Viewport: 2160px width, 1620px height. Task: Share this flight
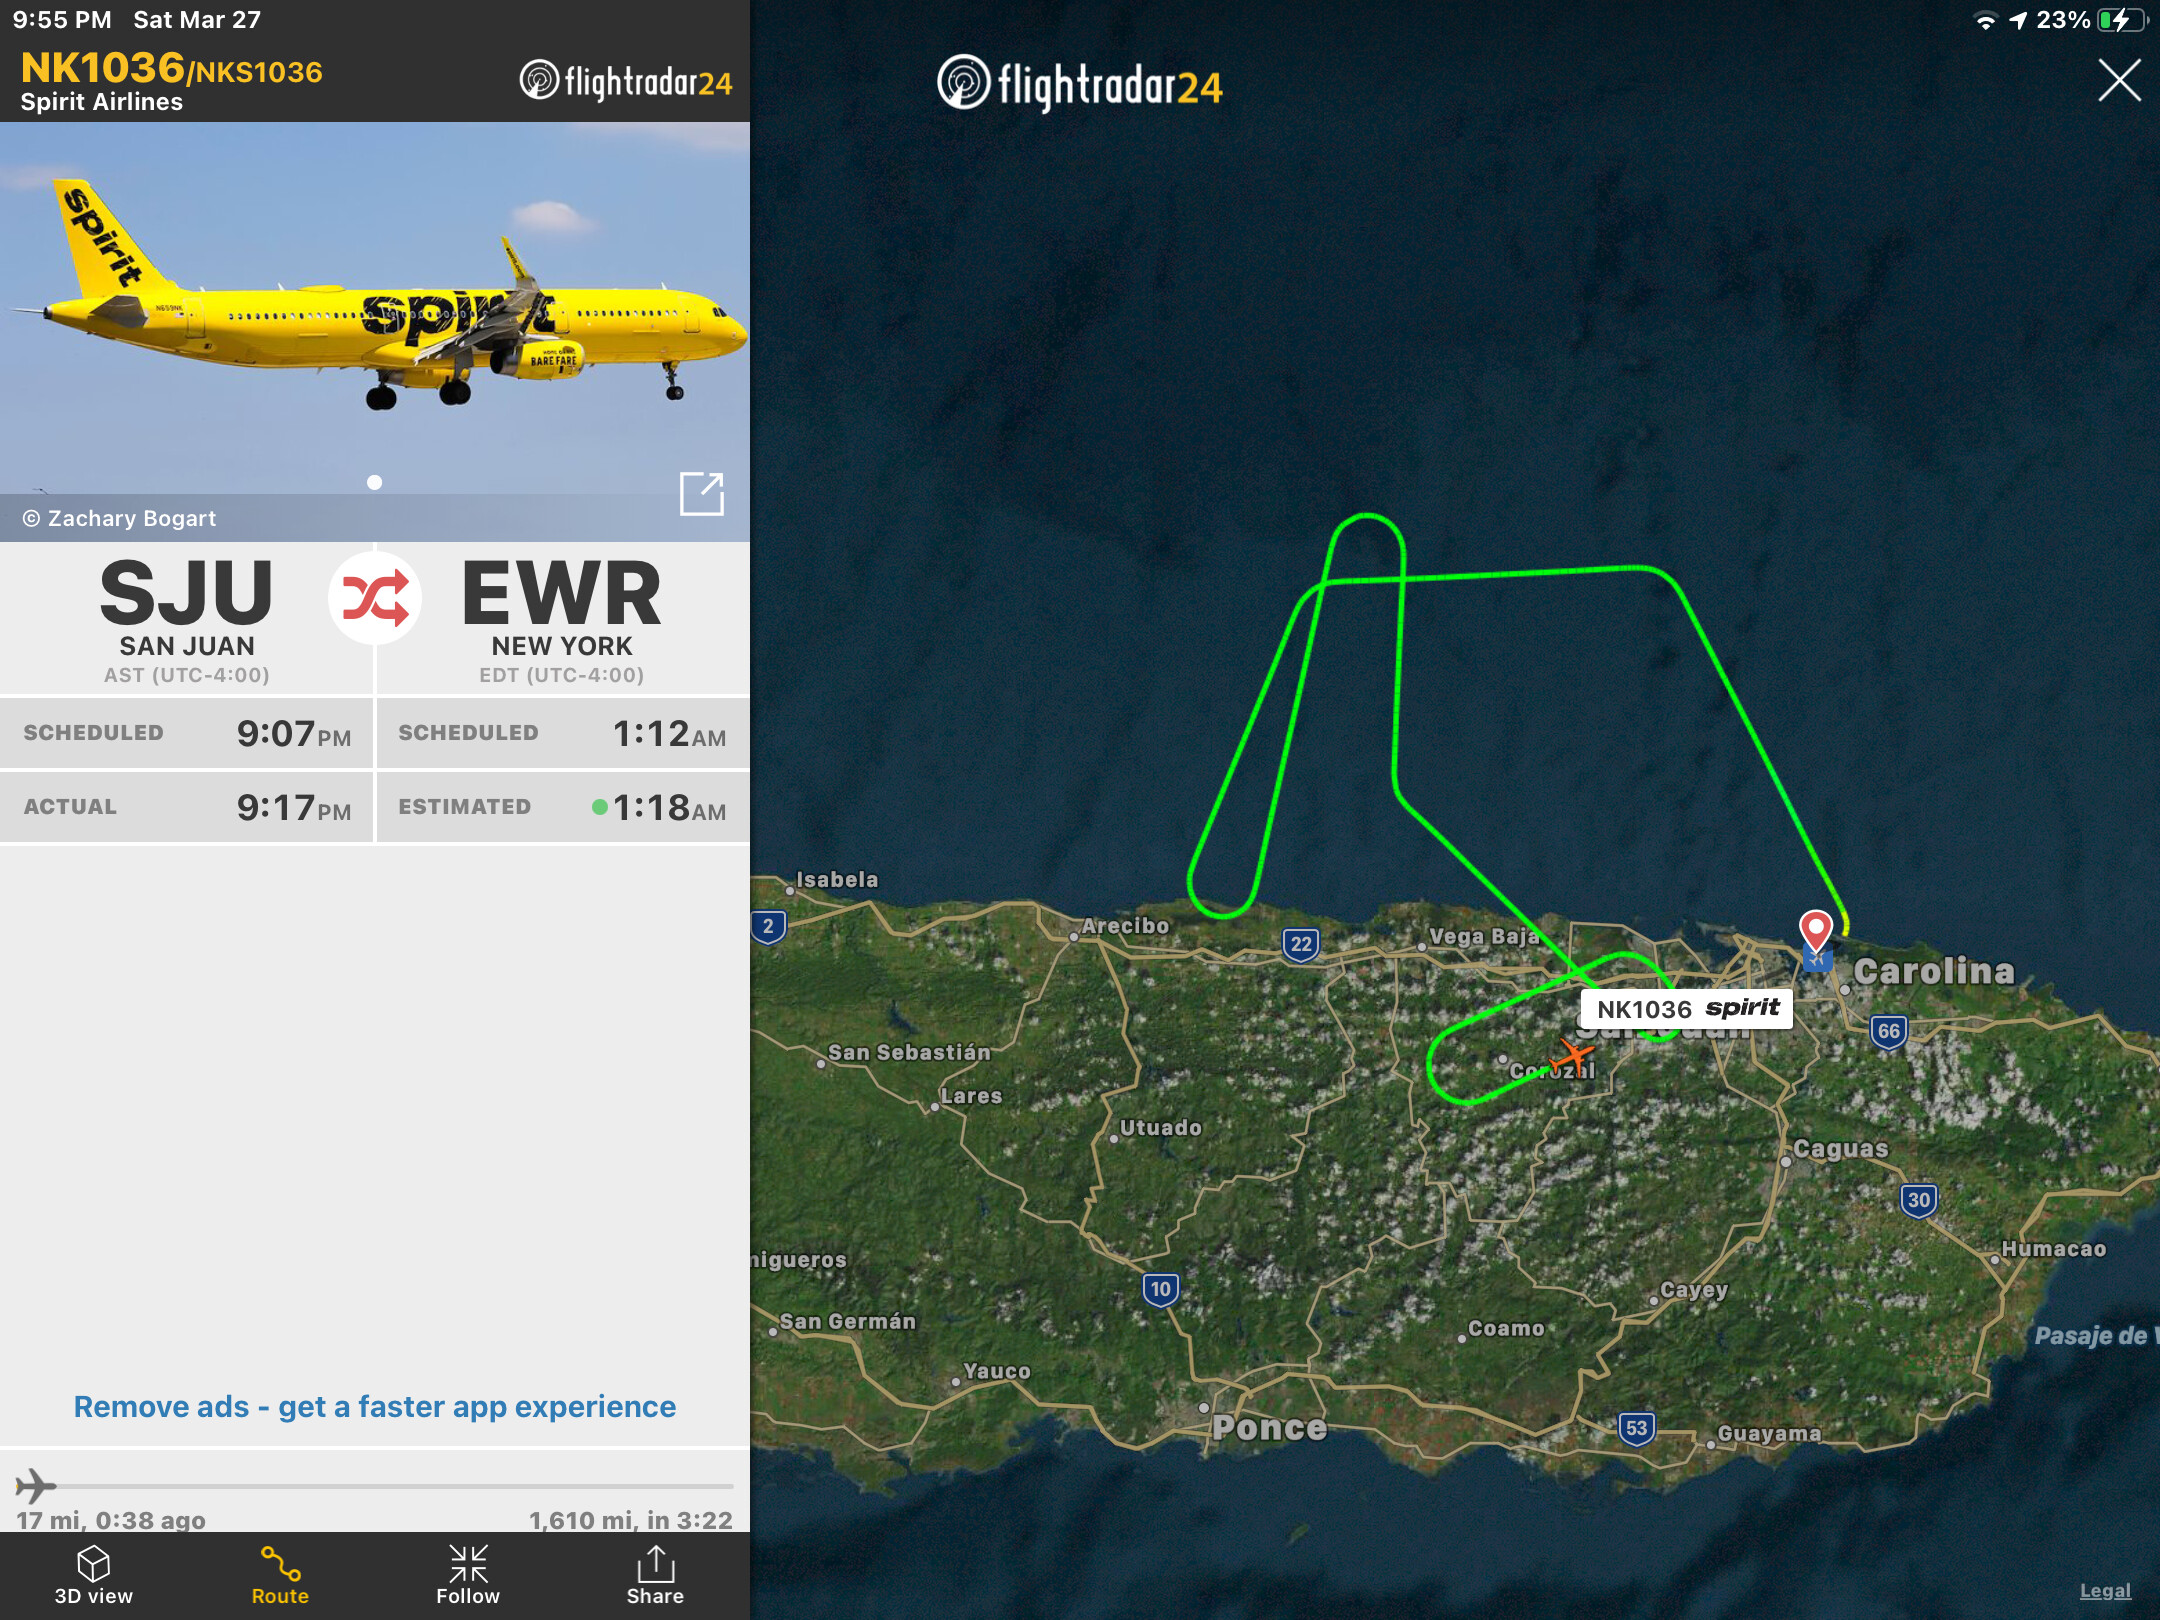tap(655, 1575)
